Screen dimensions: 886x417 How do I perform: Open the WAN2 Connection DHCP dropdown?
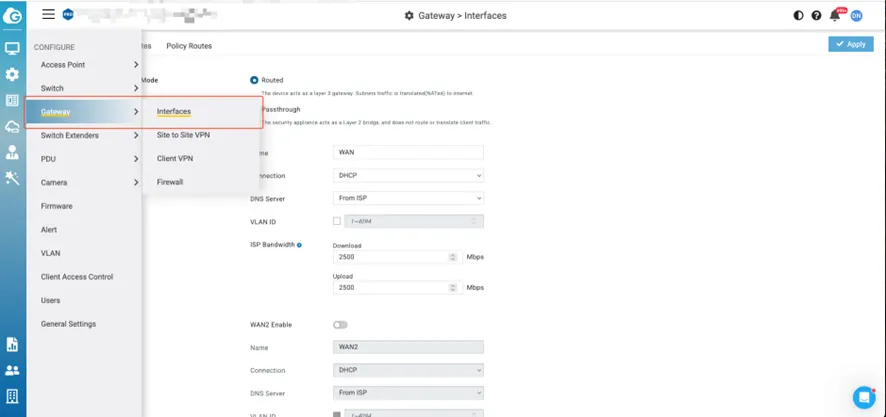(x=409, y=370)
